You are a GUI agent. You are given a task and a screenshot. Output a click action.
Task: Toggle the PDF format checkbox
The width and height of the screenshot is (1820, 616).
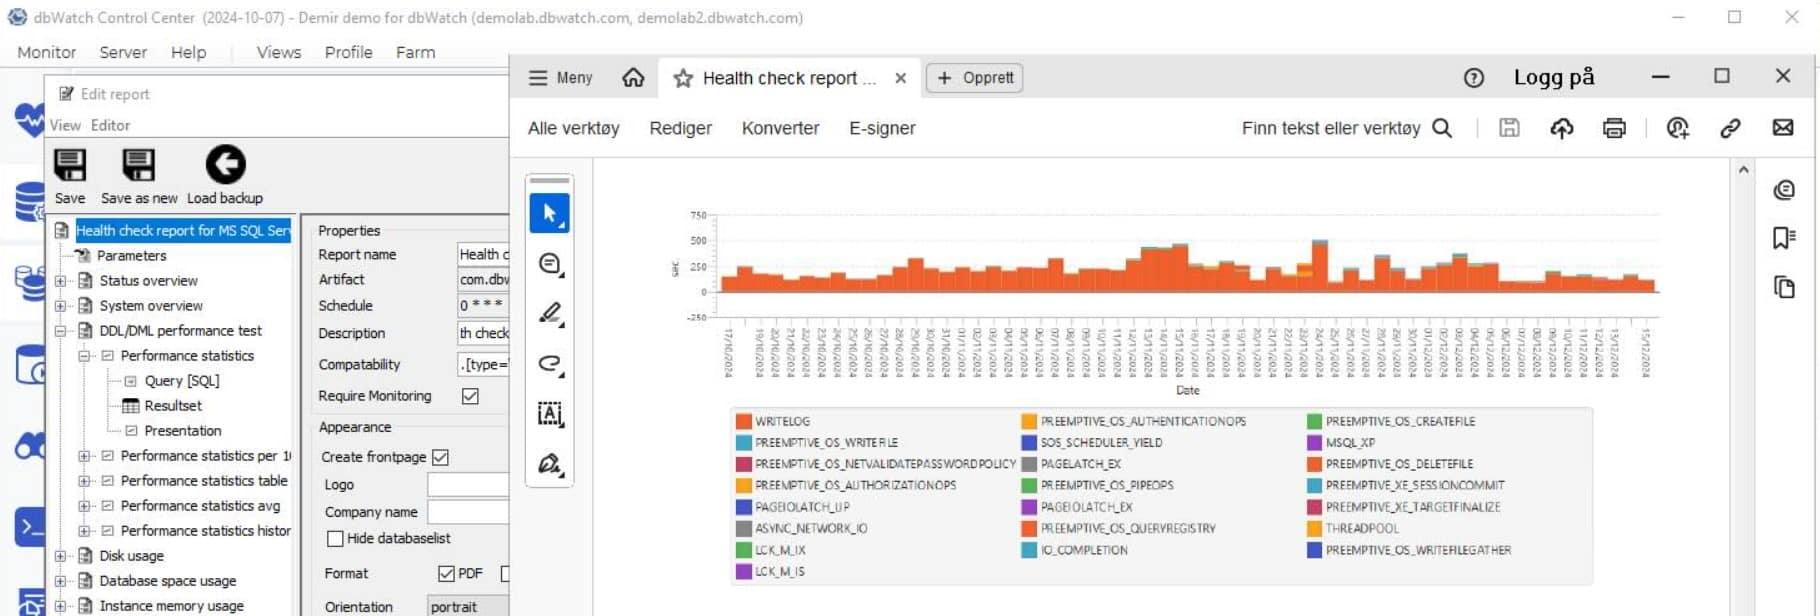[446, 574]
